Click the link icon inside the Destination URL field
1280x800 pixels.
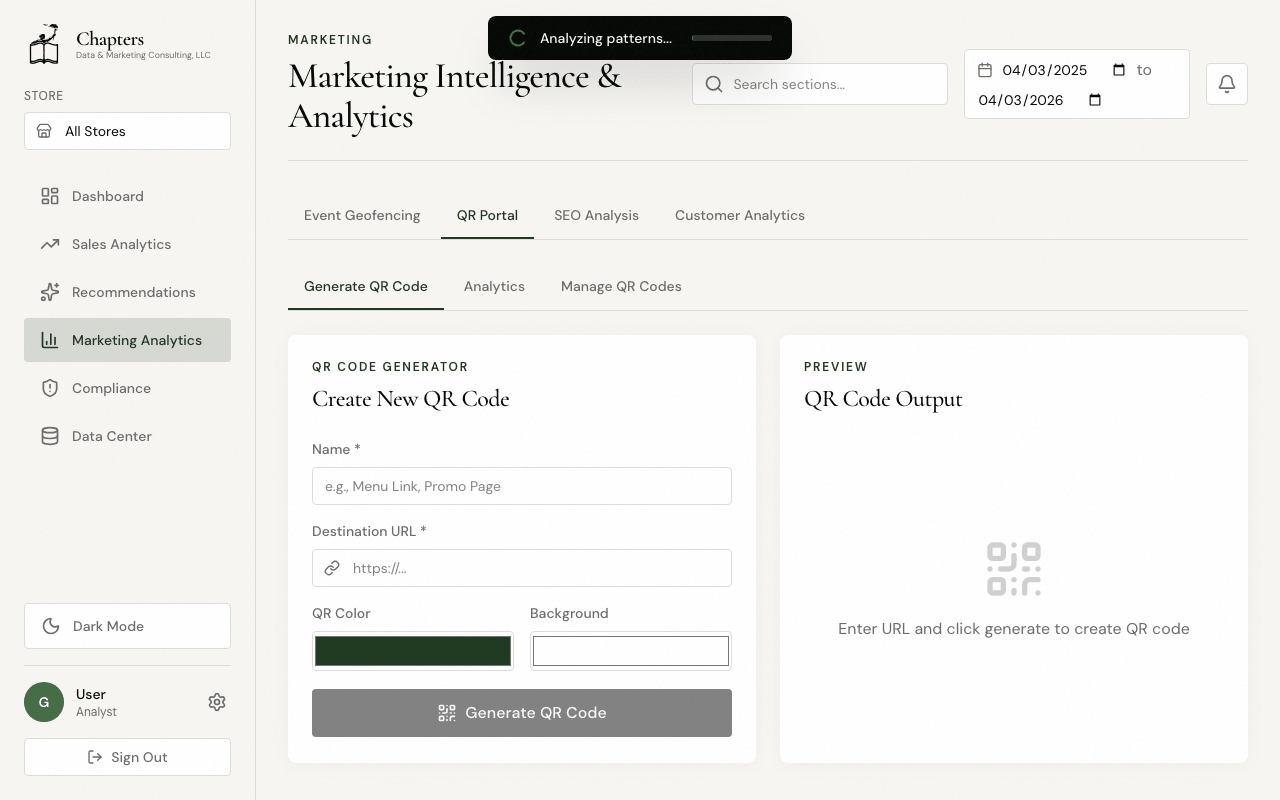pos(332,568)
